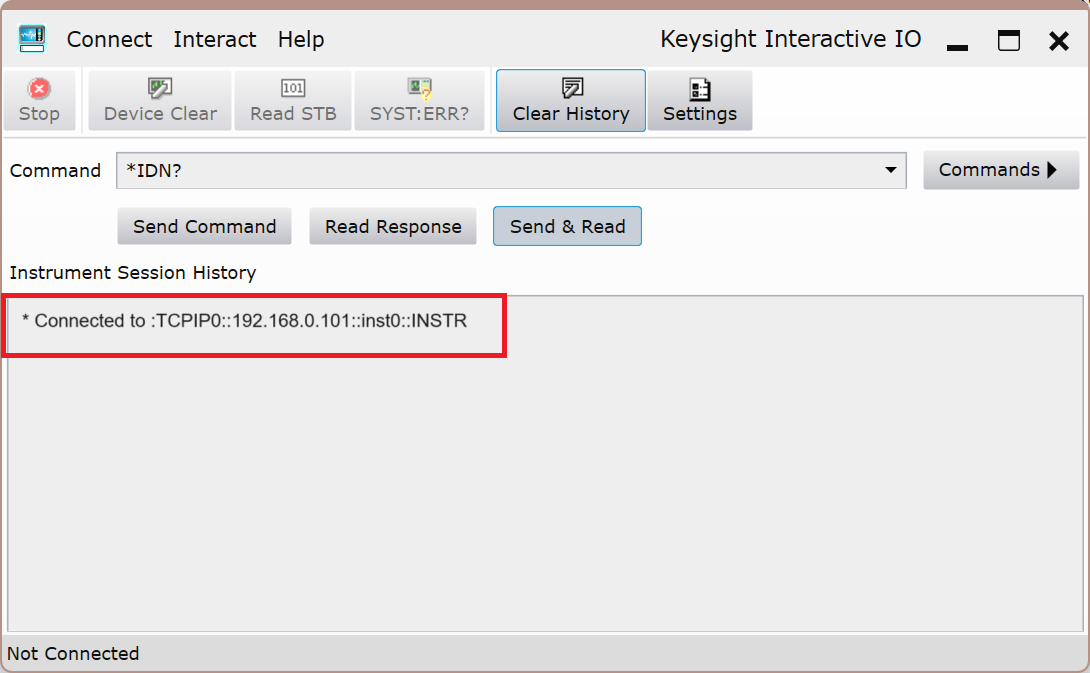Expand the Command history dropdown arrow
1090x673 pixels.
coord(890,171)
